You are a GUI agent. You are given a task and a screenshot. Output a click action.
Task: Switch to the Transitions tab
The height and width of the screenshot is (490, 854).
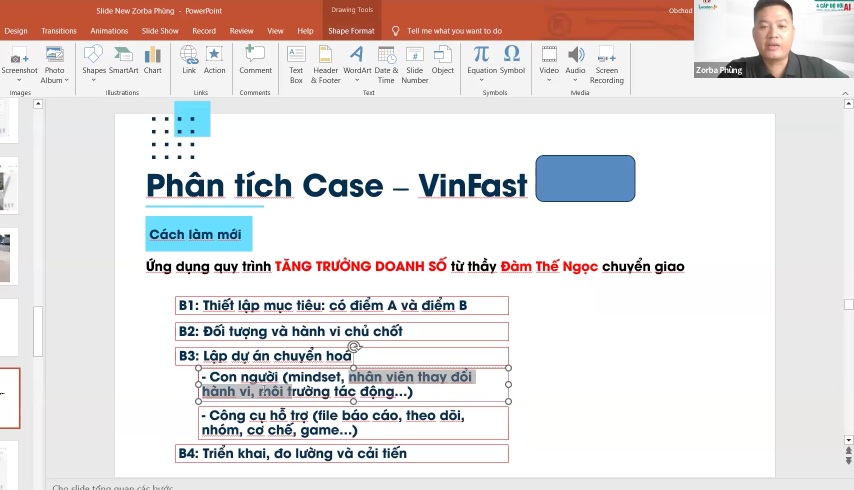tap(59, 31)
